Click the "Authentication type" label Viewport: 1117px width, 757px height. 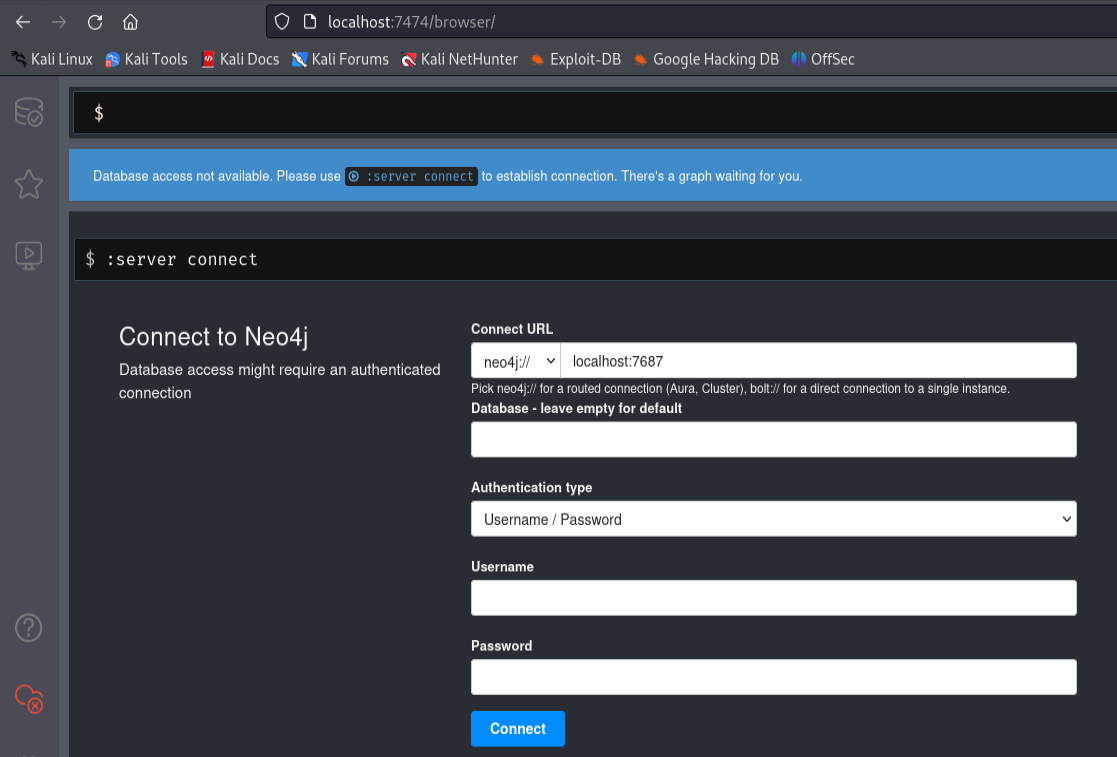531,487
